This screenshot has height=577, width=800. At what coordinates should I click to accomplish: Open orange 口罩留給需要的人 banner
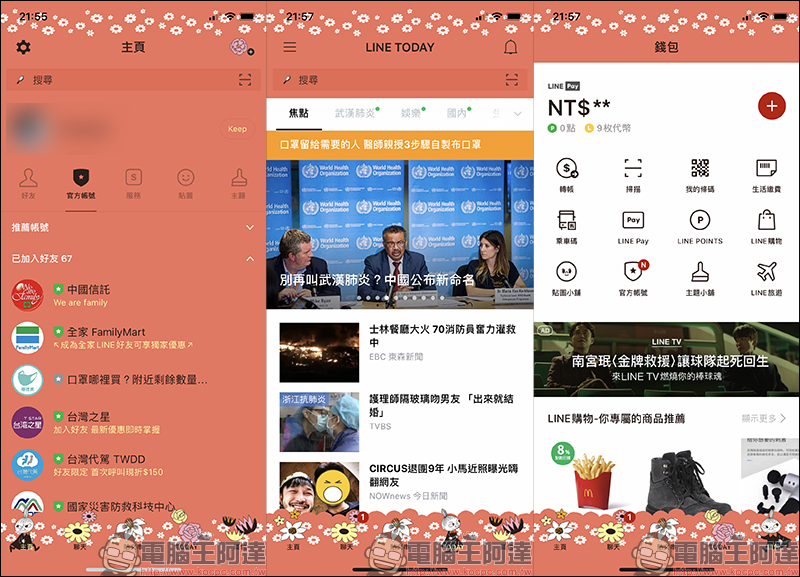click(x=400, y=145)
